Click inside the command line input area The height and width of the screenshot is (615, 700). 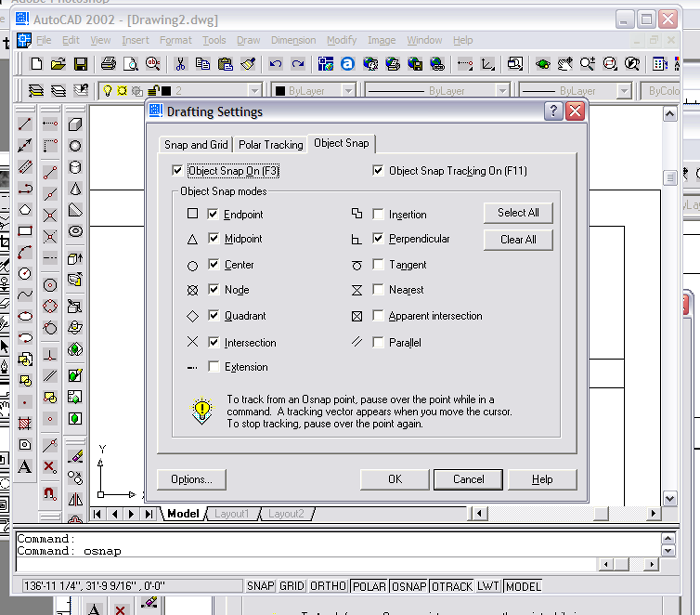[x=306, y=565]
